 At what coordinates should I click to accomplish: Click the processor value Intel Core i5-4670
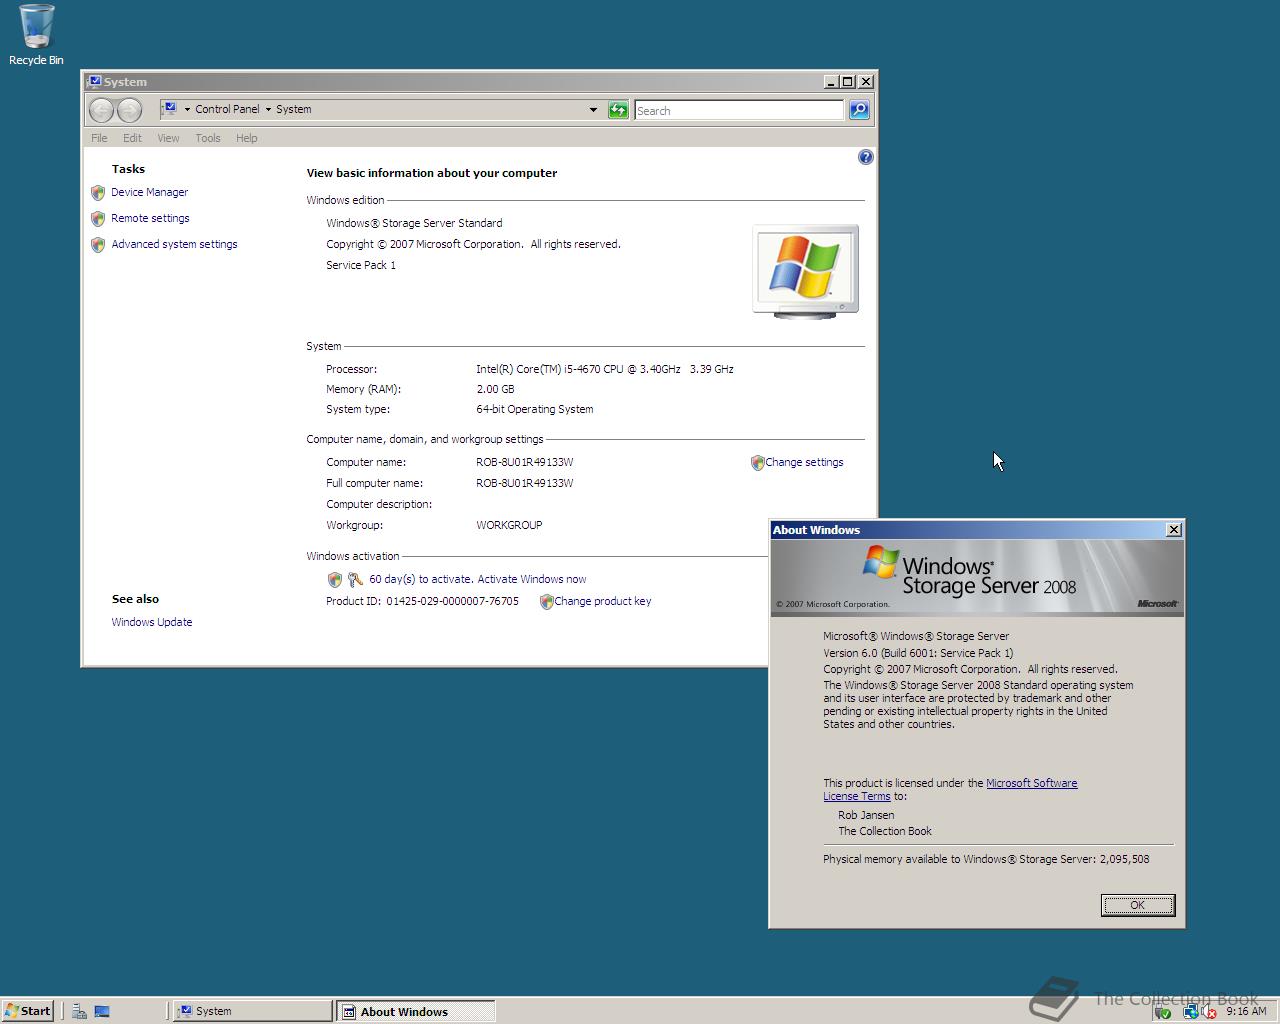click(x=605, y=369)
